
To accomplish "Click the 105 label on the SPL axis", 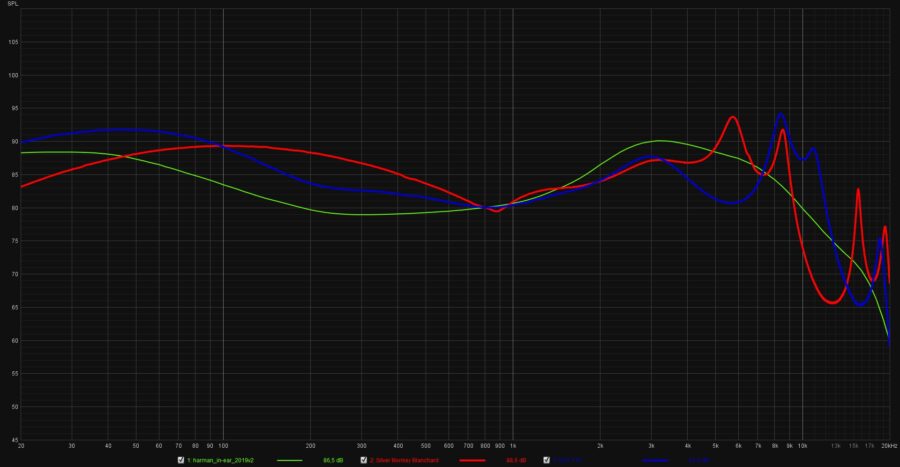I will pyautogui.click(x=13, y=42).
